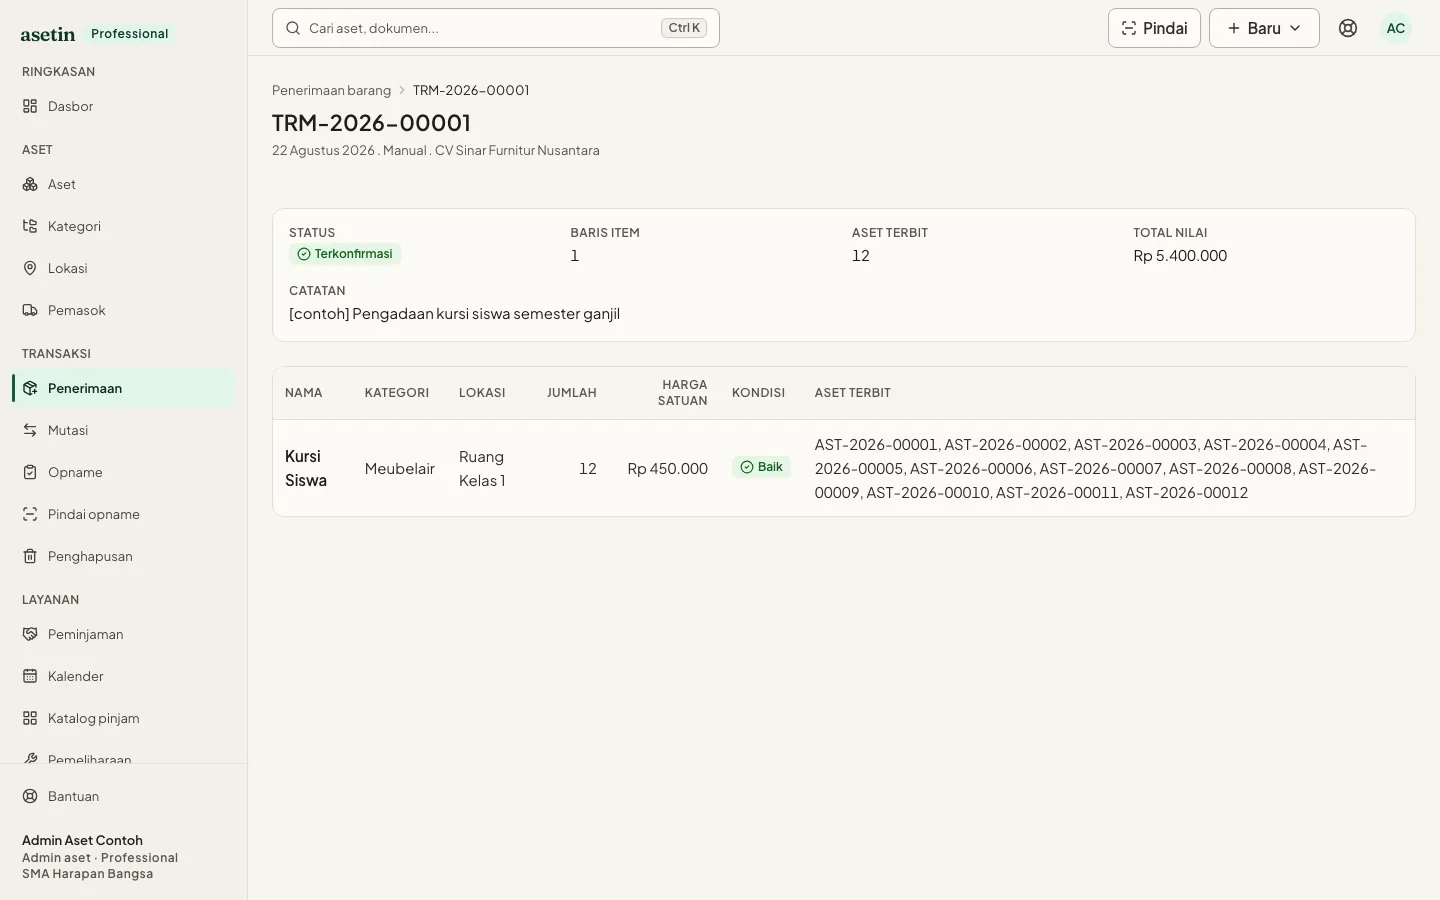1440x900 pixels.
Task: Focus the Cari aset search field
Action: coord(496,28)
